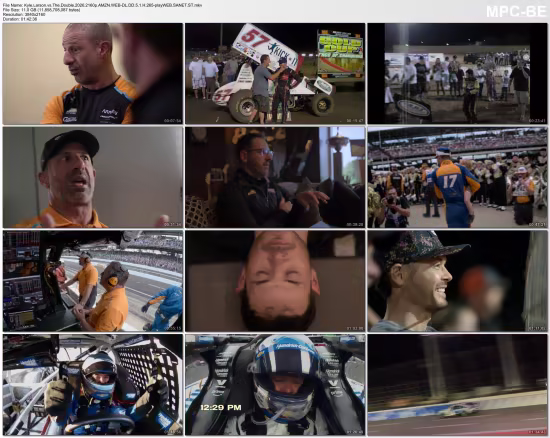Open thumbnail with 12:29 PM timestamp overlay
Viewport: 550px width, 438px height.
(275, 385)
